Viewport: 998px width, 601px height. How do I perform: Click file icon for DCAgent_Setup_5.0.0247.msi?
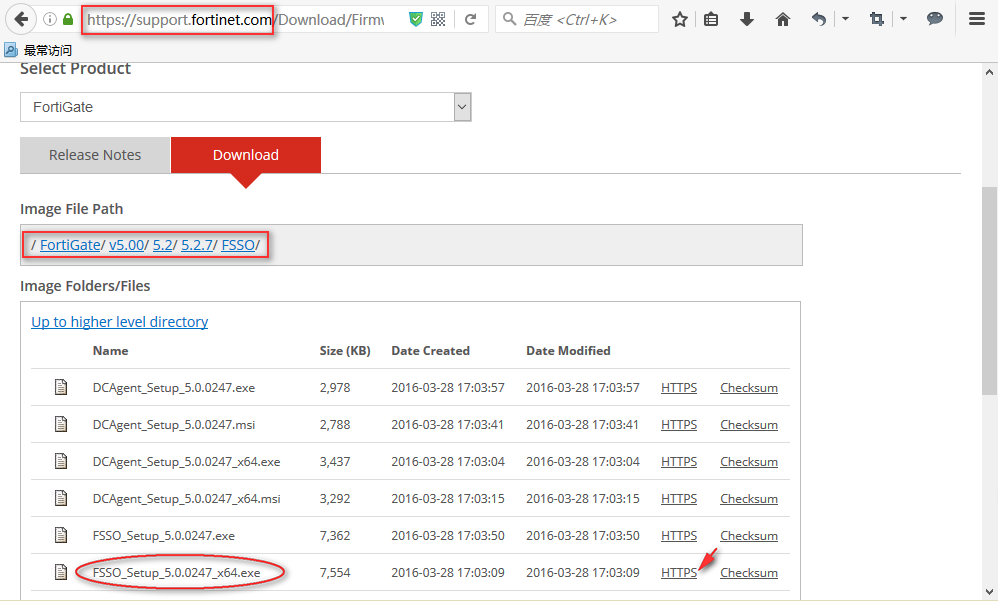[61, 424]
